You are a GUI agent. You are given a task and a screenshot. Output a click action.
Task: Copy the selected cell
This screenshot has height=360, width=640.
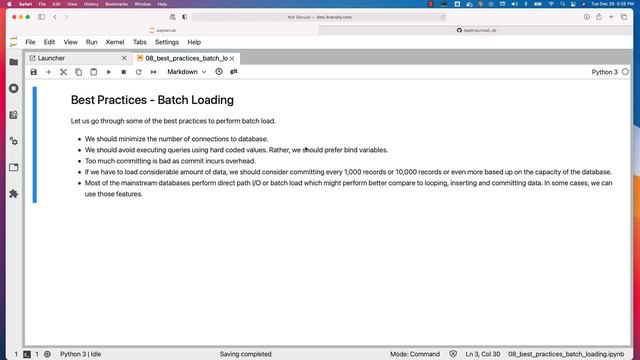[x=78, y=72]
